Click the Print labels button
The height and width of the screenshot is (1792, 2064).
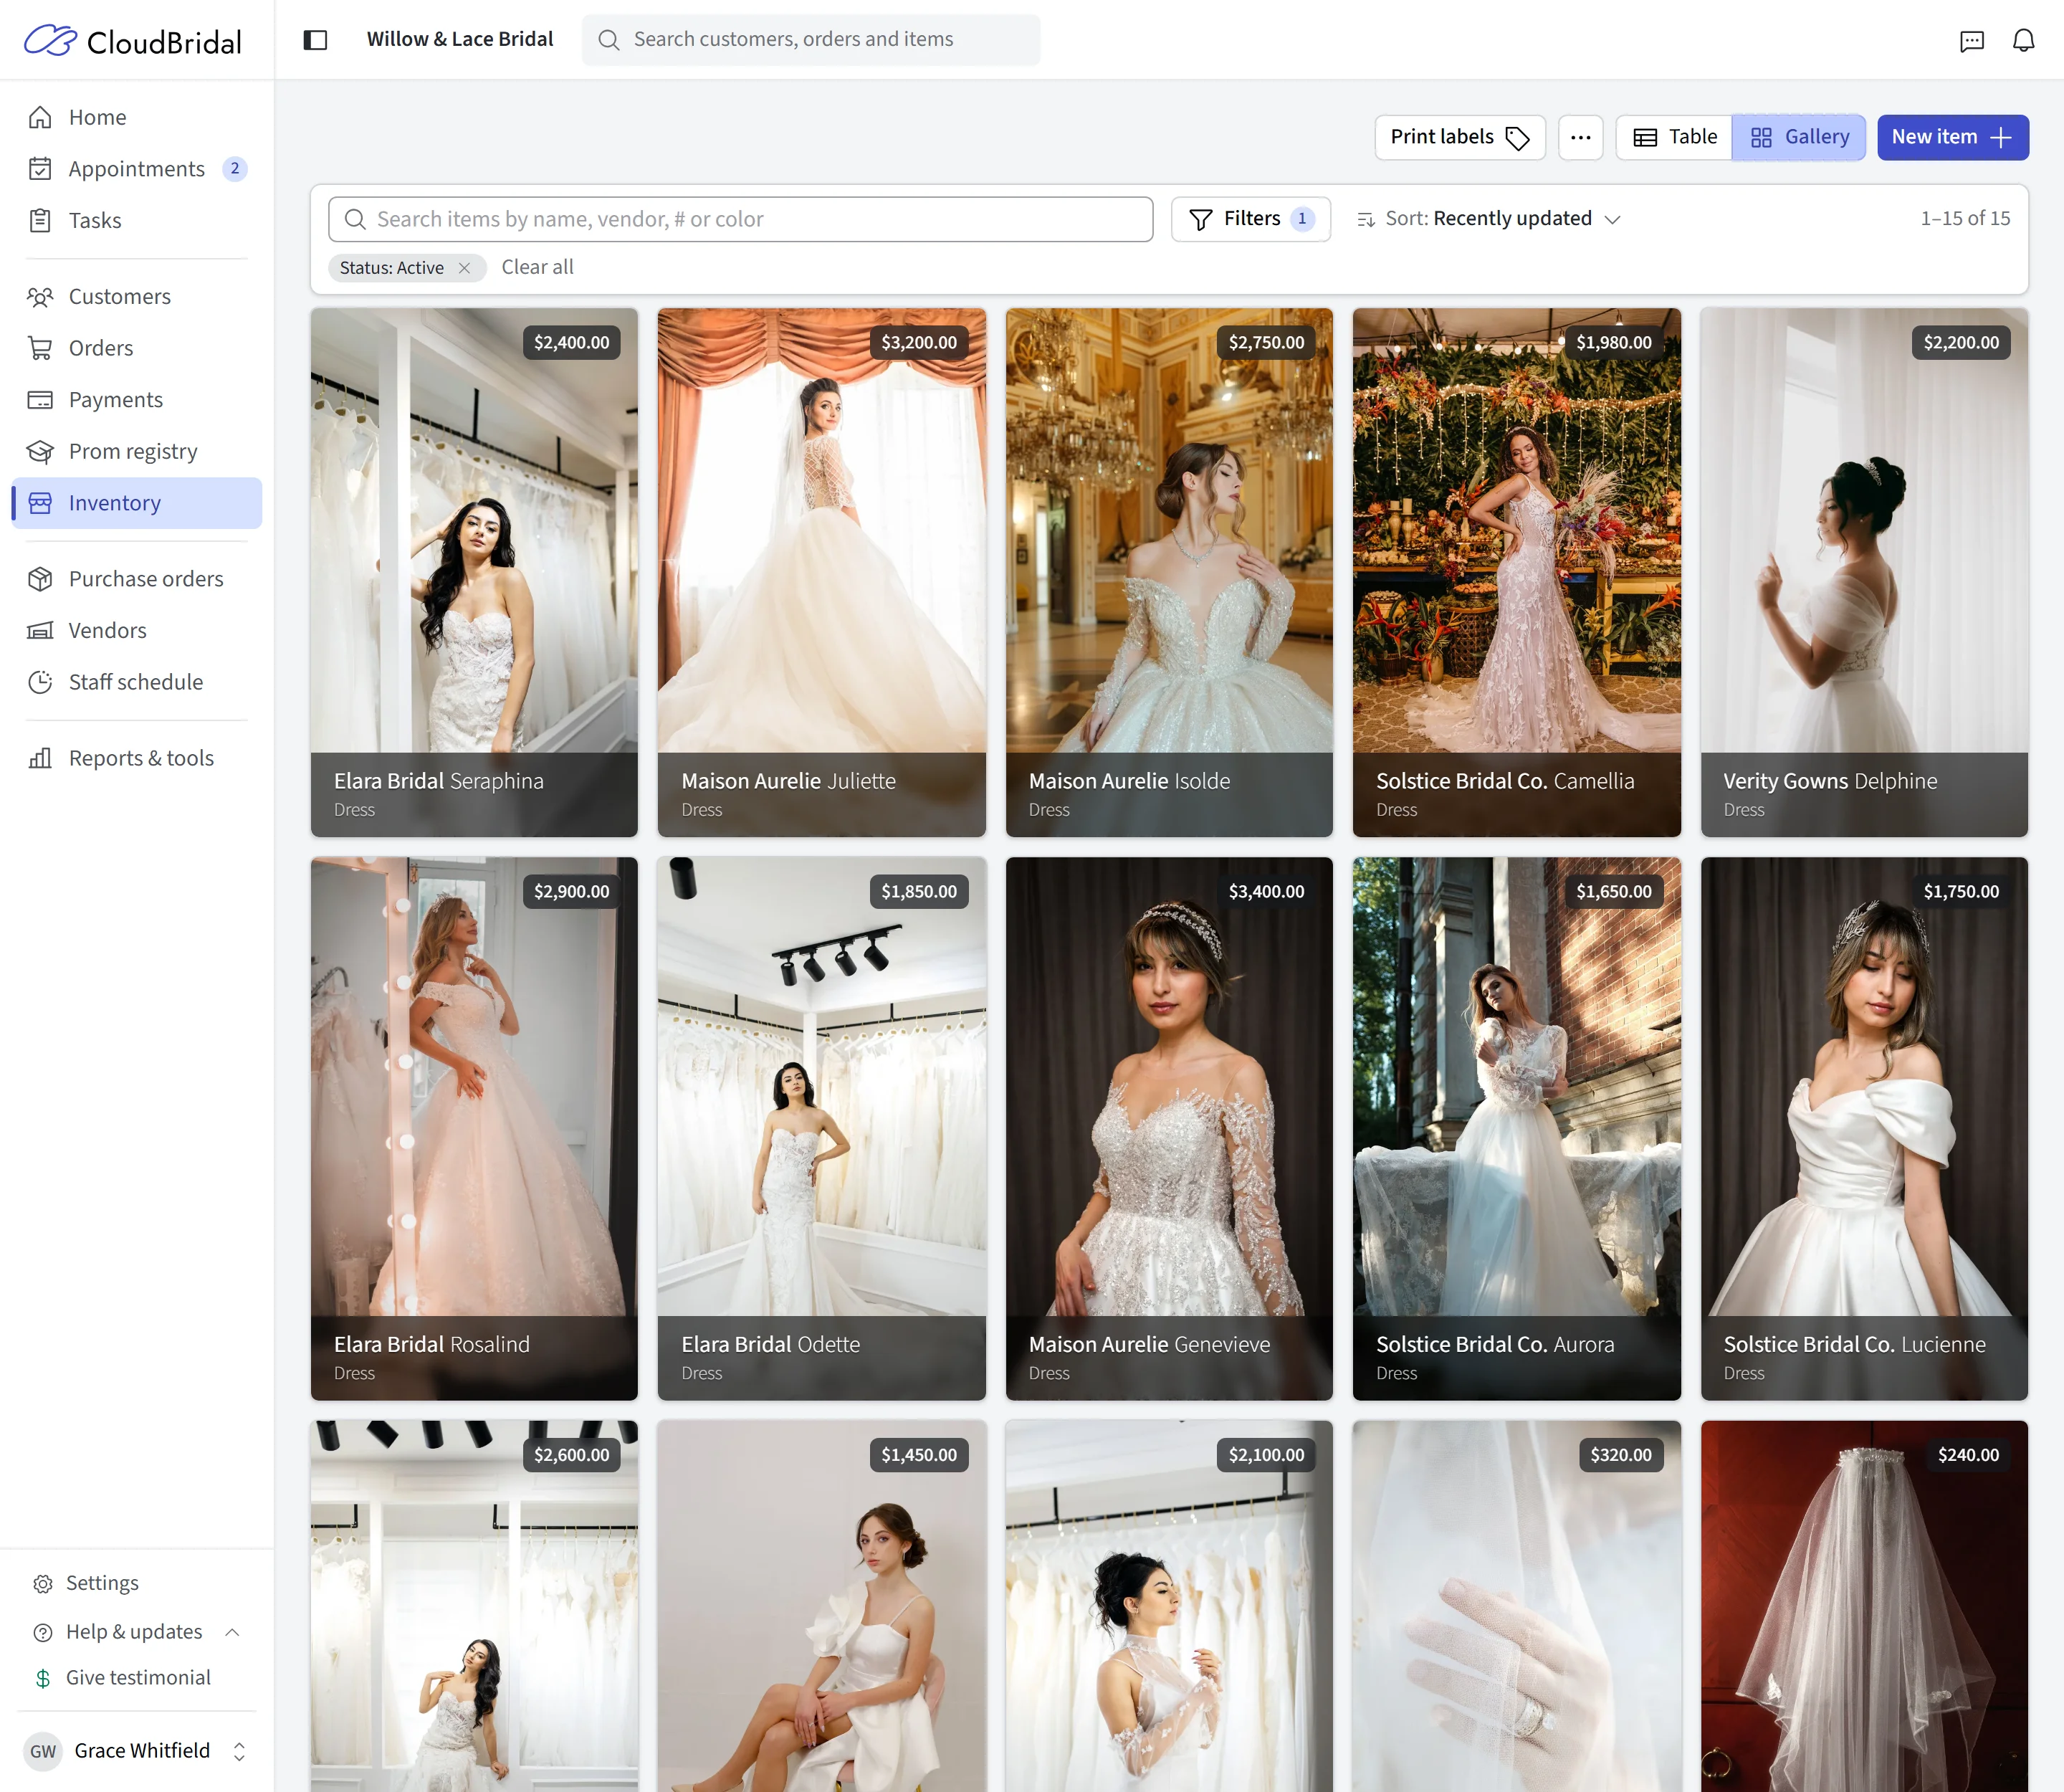pyautogui.click(x=1460, y=137)
